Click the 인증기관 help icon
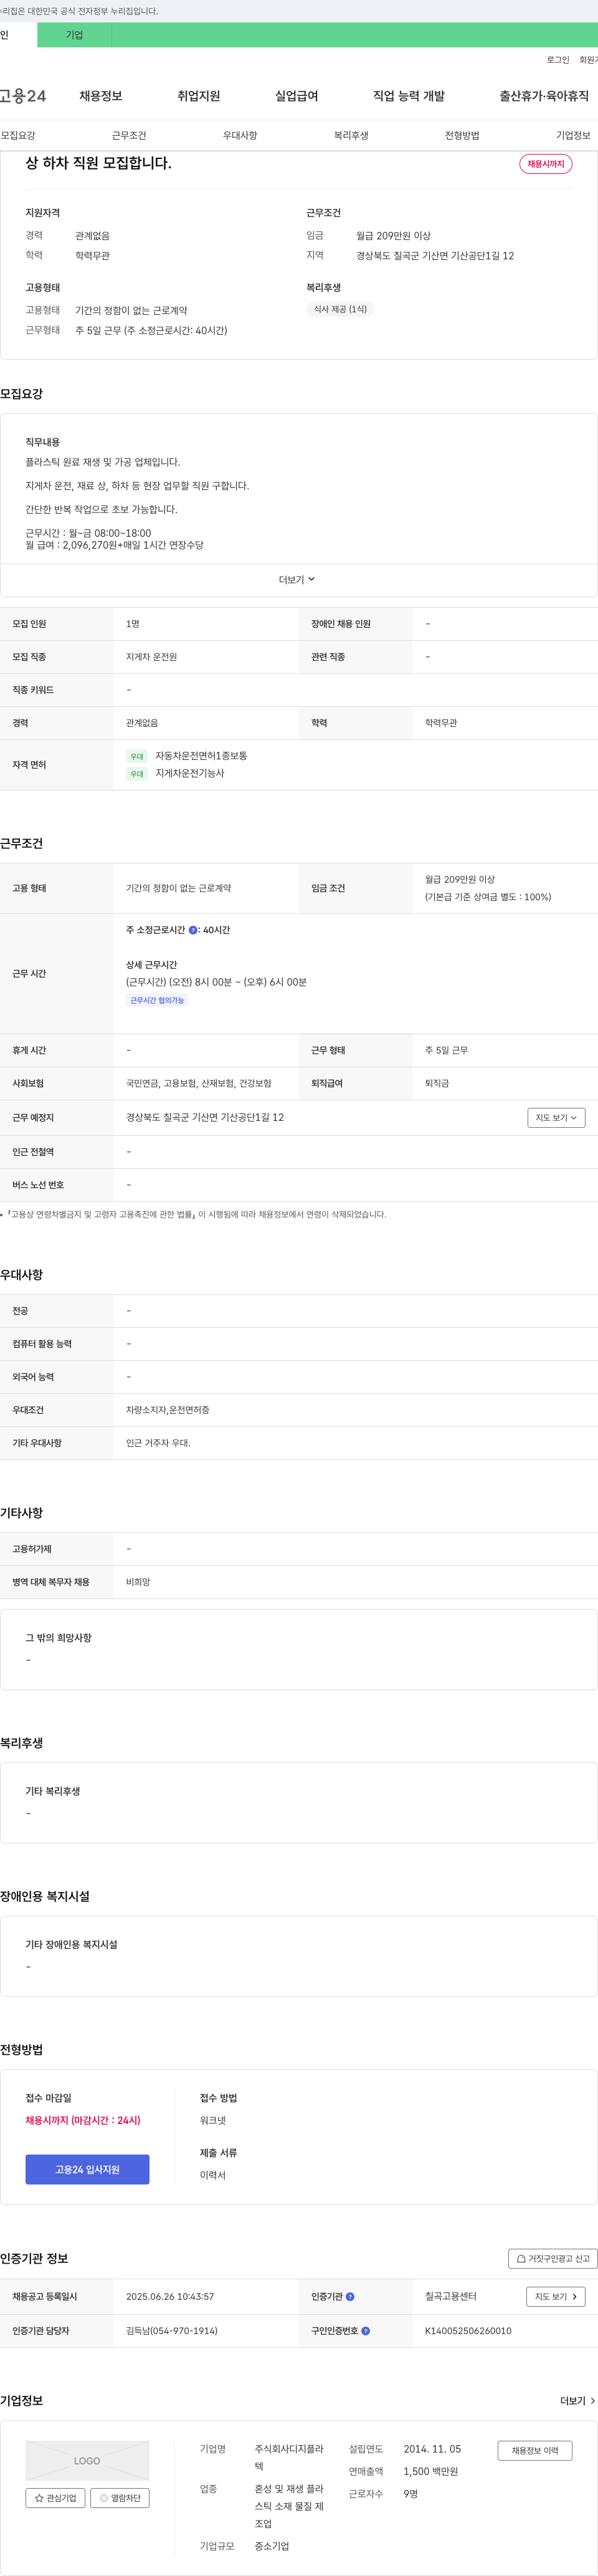 (350, 2296)
